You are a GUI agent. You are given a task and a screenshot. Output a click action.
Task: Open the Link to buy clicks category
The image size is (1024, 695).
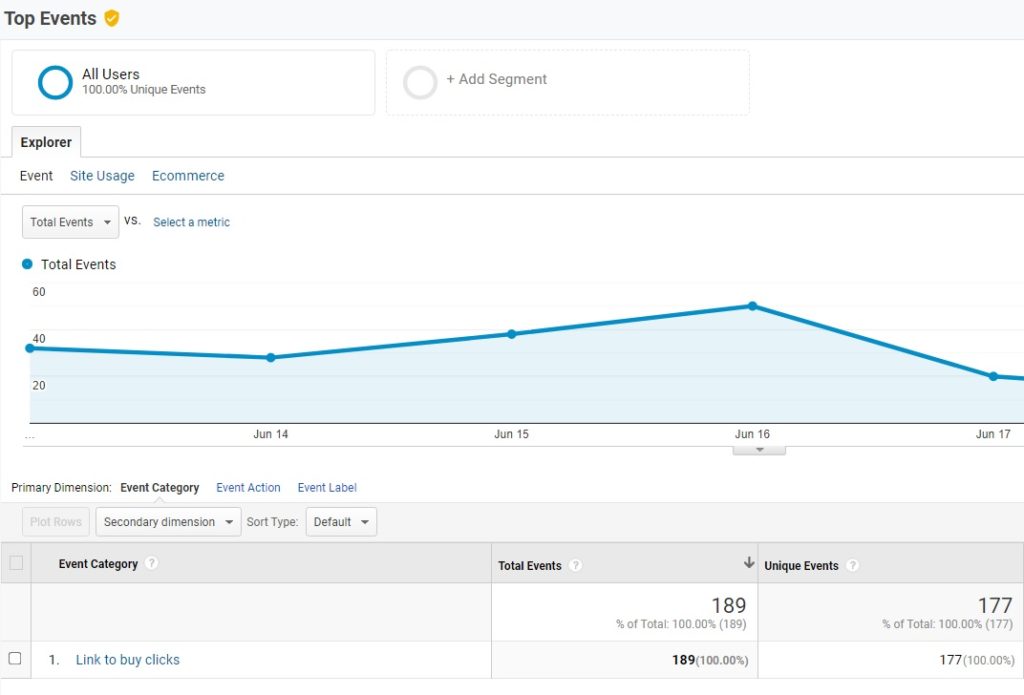(x=128, y=660)
